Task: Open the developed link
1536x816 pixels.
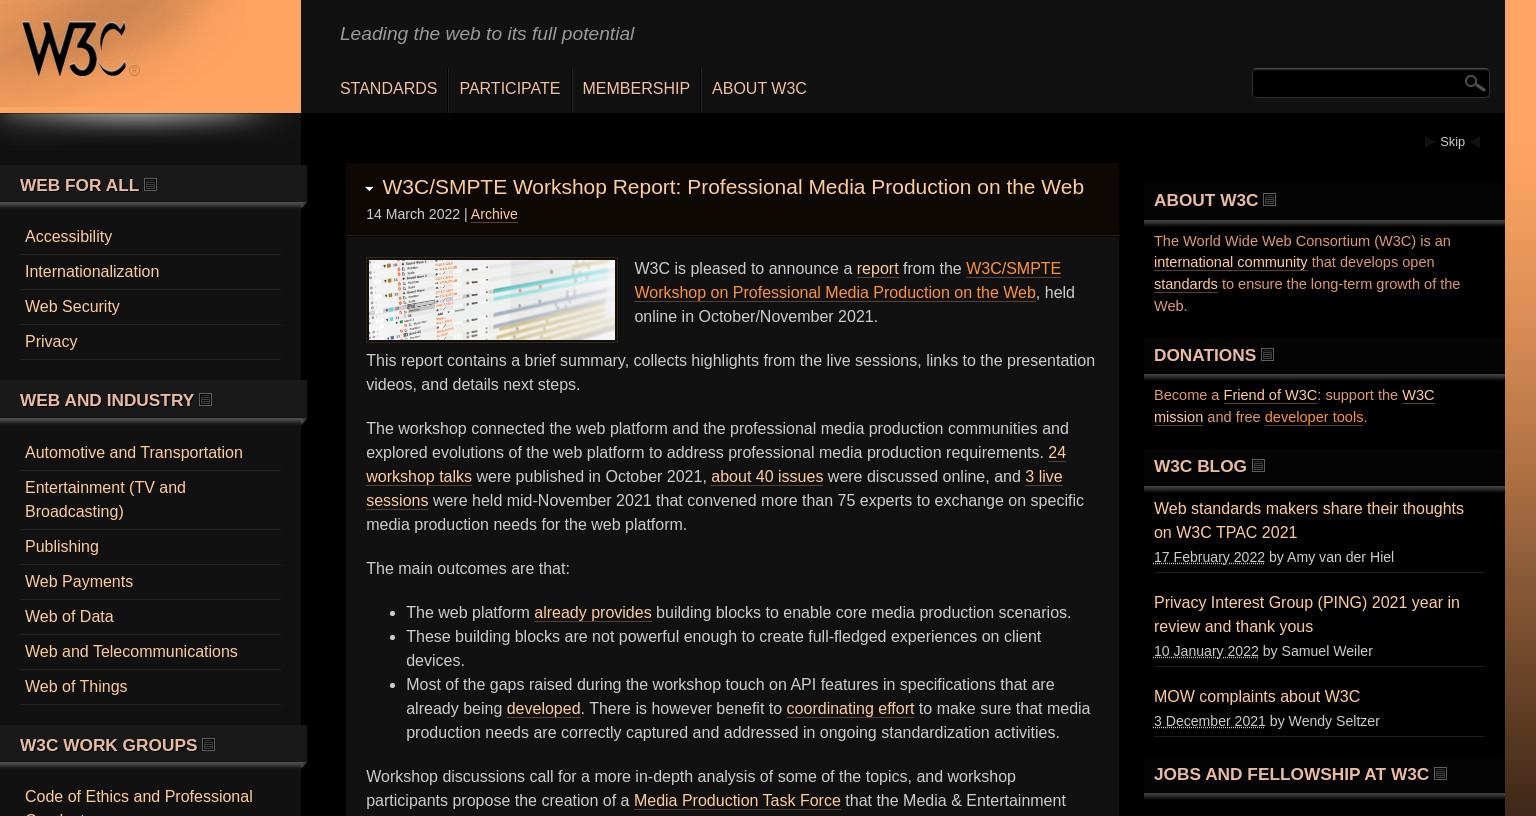Action: (x=543, y=709)
